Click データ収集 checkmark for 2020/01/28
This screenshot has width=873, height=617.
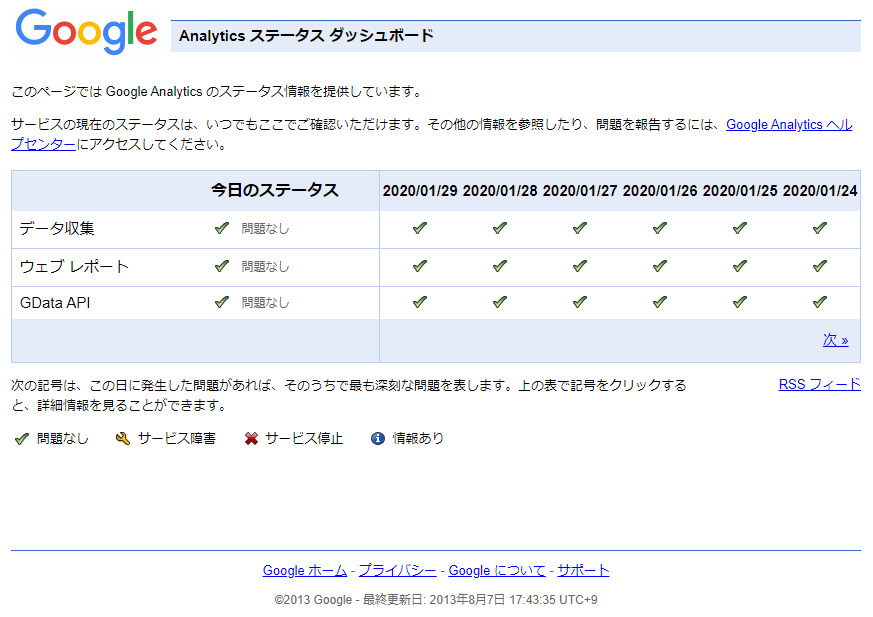pos(500,228)
